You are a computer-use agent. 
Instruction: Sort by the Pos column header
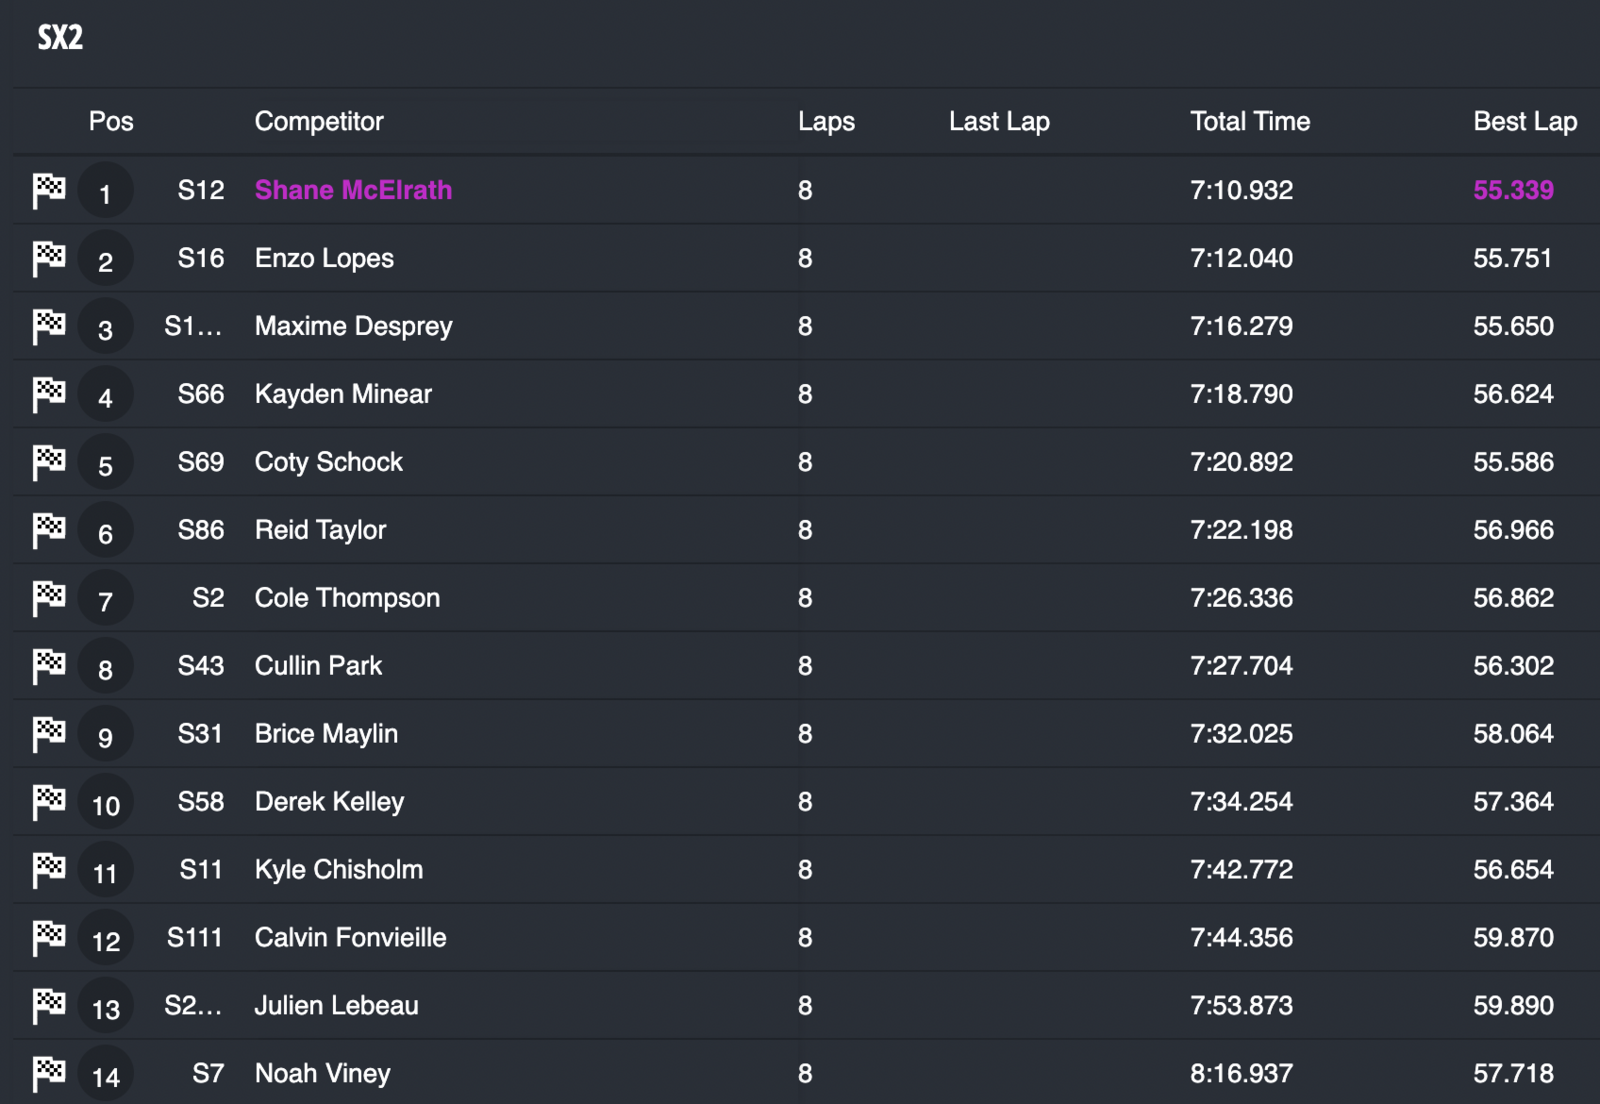tap(111, 122)
